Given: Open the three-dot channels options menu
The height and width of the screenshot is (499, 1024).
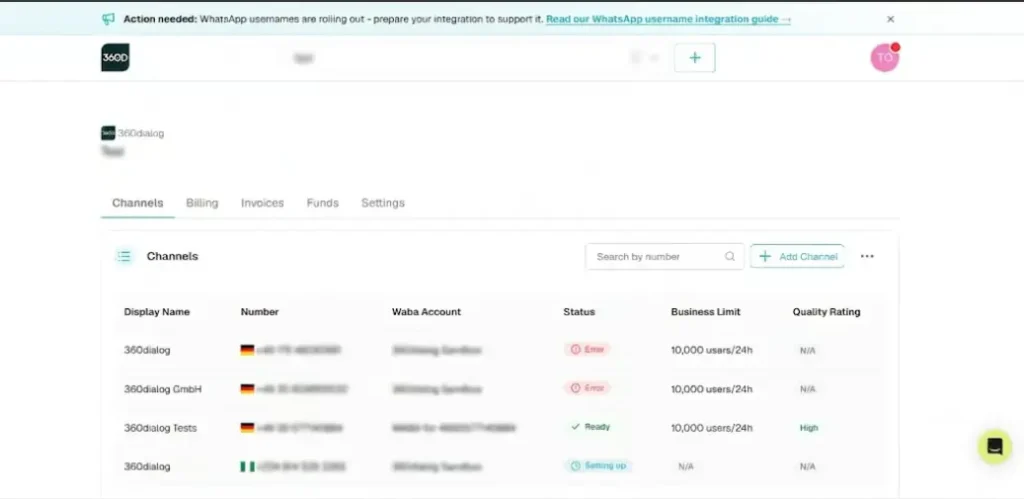Looking at the screenshot, I should [x=867, y=257].
